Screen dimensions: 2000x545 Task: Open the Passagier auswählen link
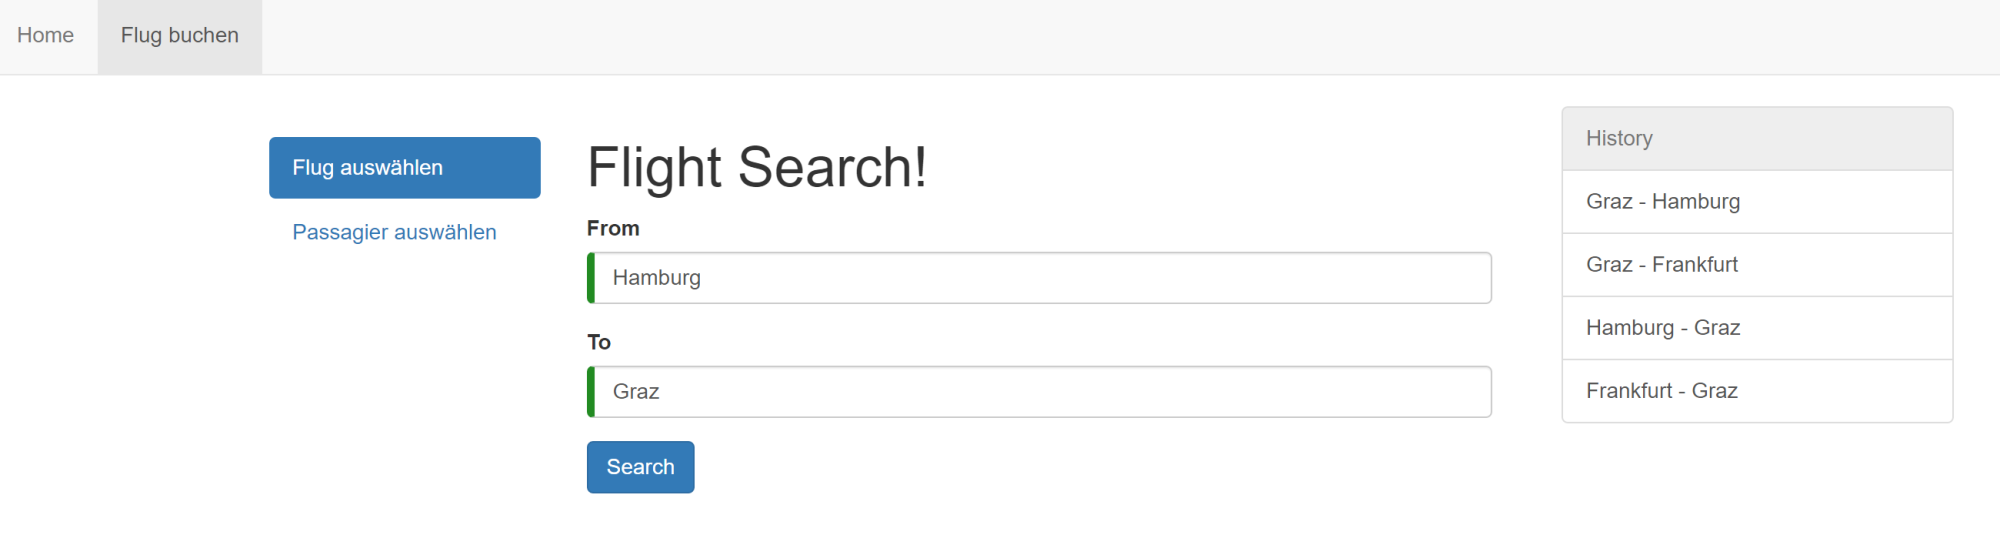point(394,232)
